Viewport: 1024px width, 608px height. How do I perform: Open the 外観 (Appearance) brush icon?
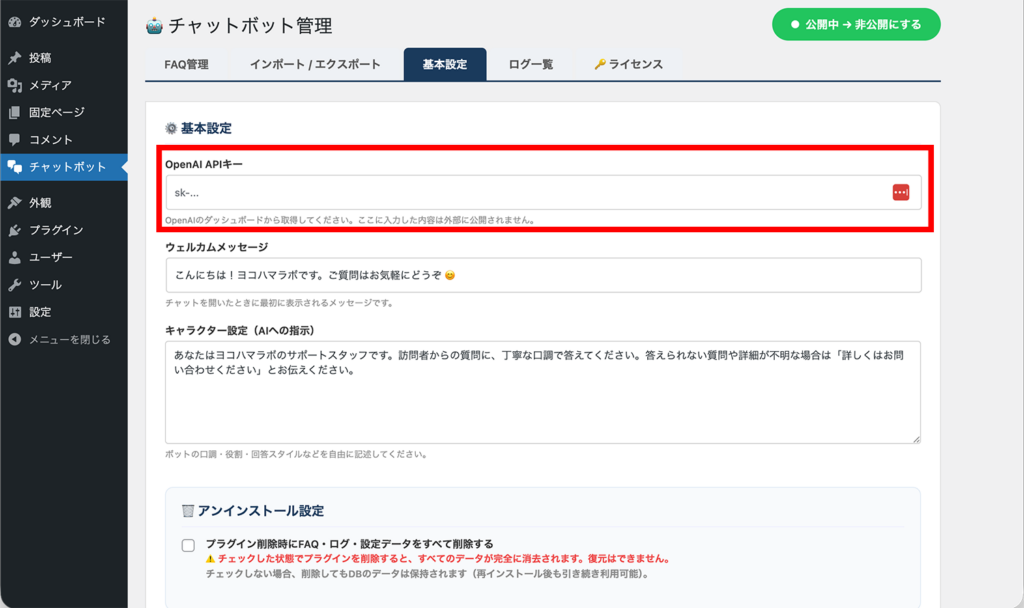coord(14,201)
